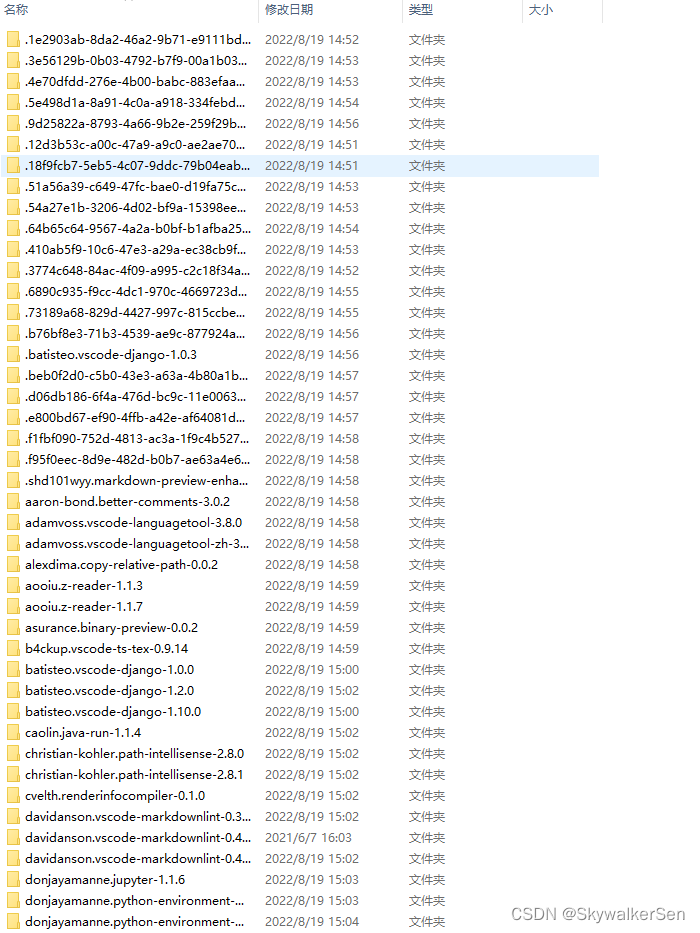Click date 15:00 of batisteo.vscode-django-1.10.0 row
700x933 pixels.
tap(312, 712)
